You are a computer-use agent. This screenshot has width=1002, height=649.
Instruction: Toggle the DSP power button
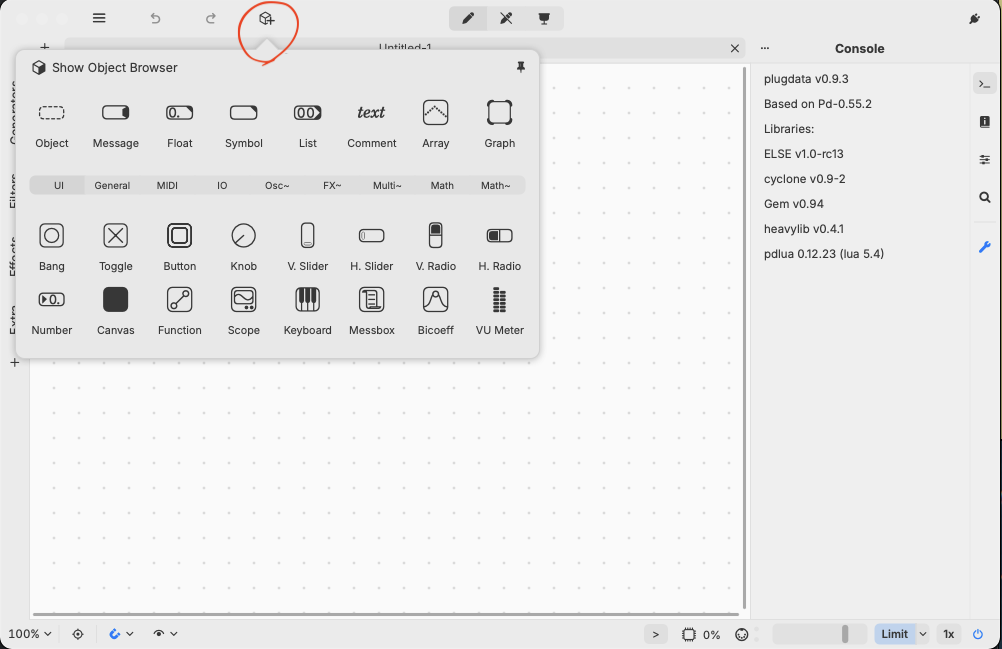[x=978, y=634]
